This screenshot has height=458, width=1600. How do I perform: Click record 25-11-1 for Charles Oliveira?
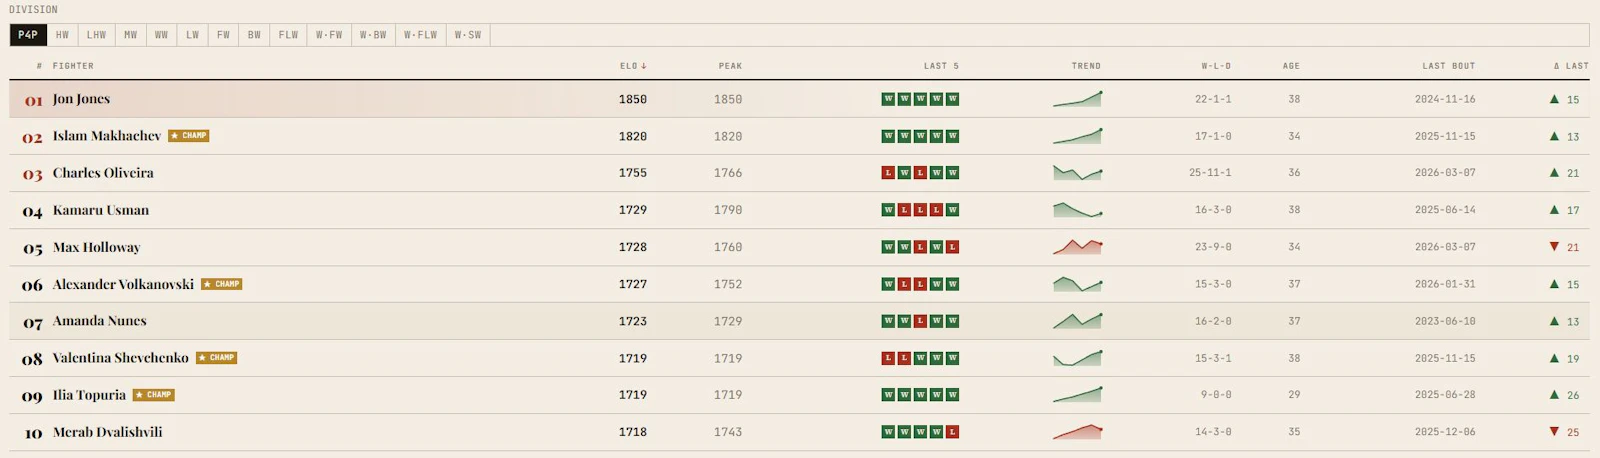[x=1210, y=173]
